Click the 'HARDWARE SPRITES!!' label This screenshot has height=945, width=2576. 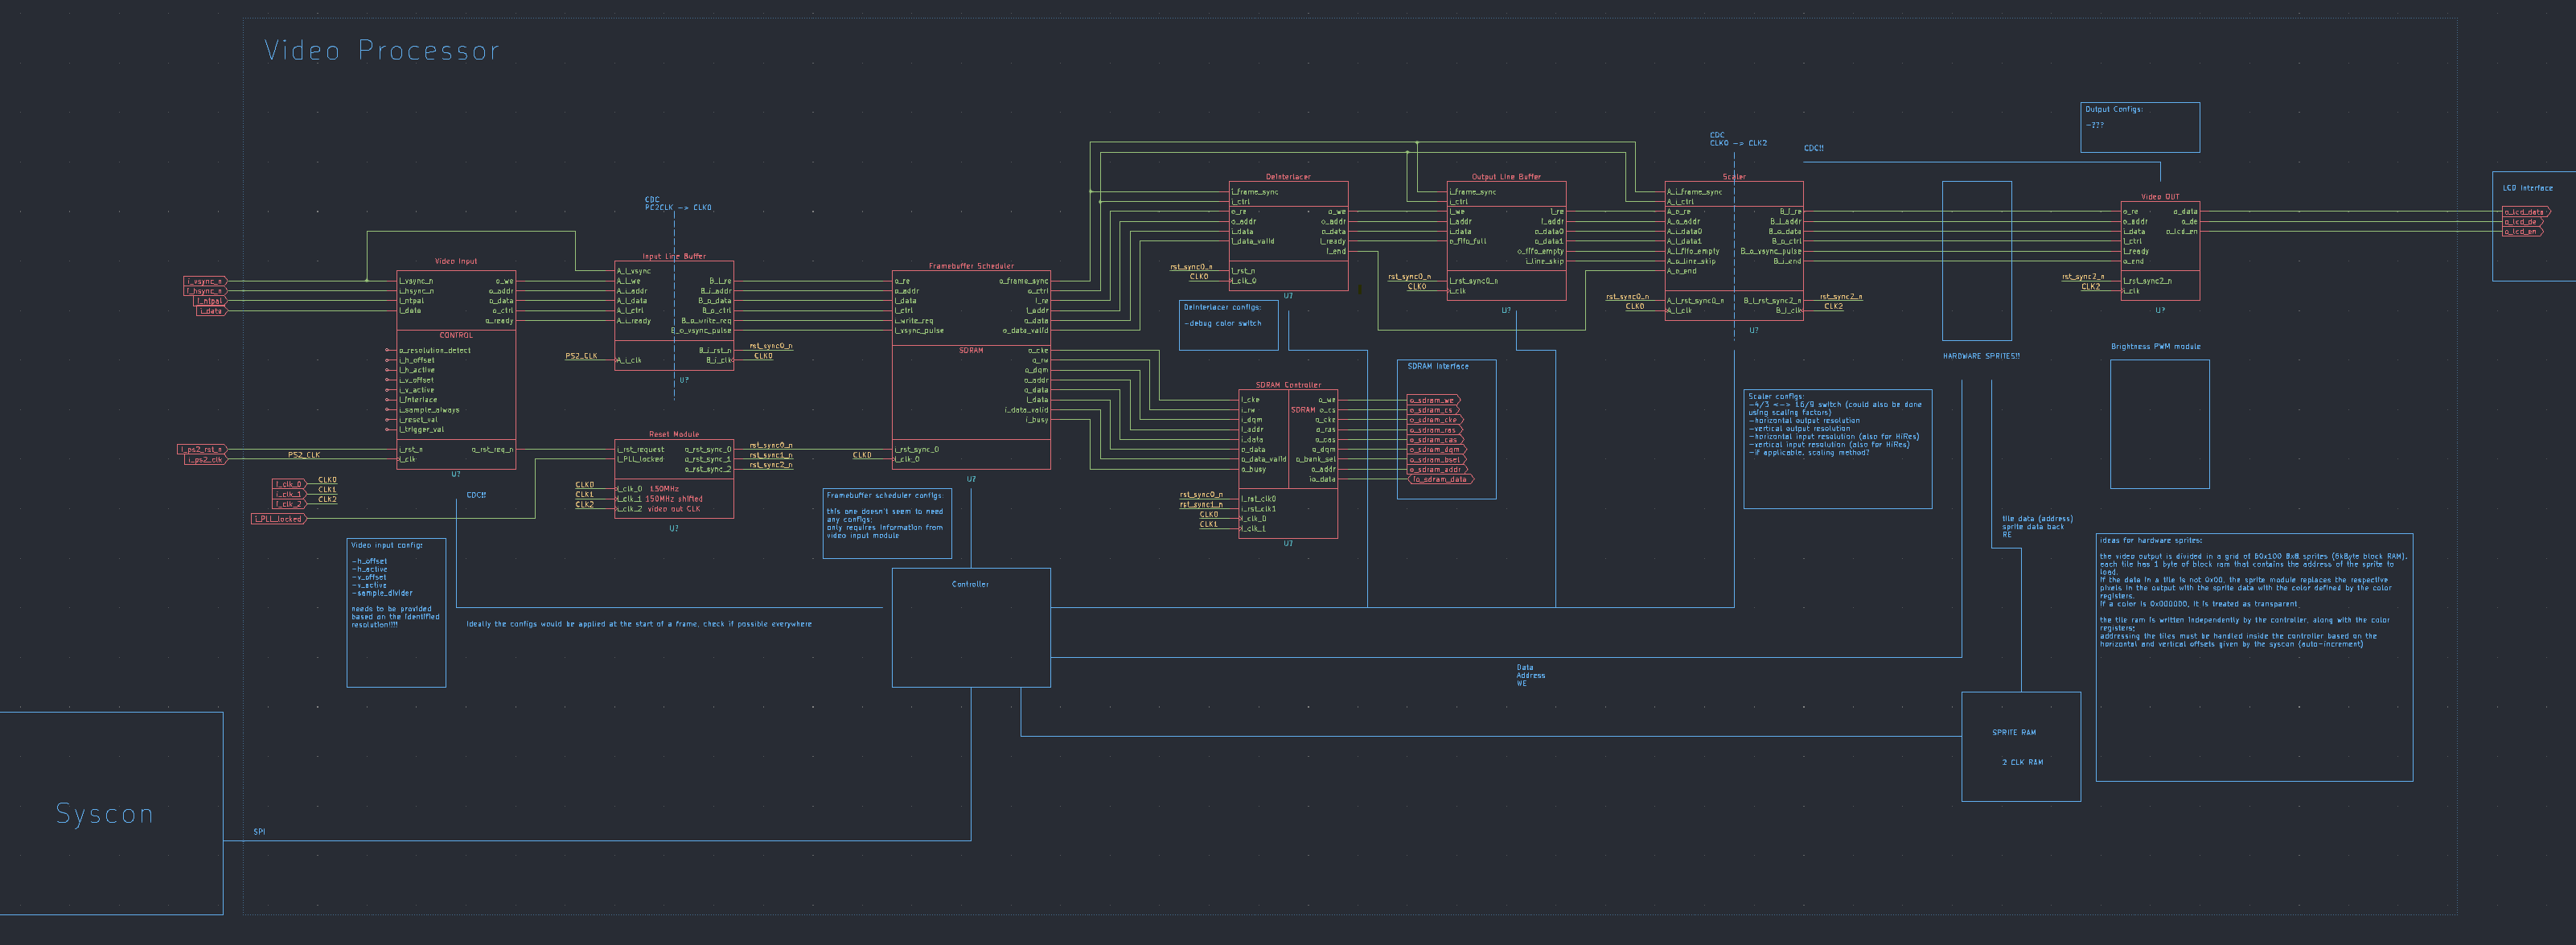[1981, 356]
